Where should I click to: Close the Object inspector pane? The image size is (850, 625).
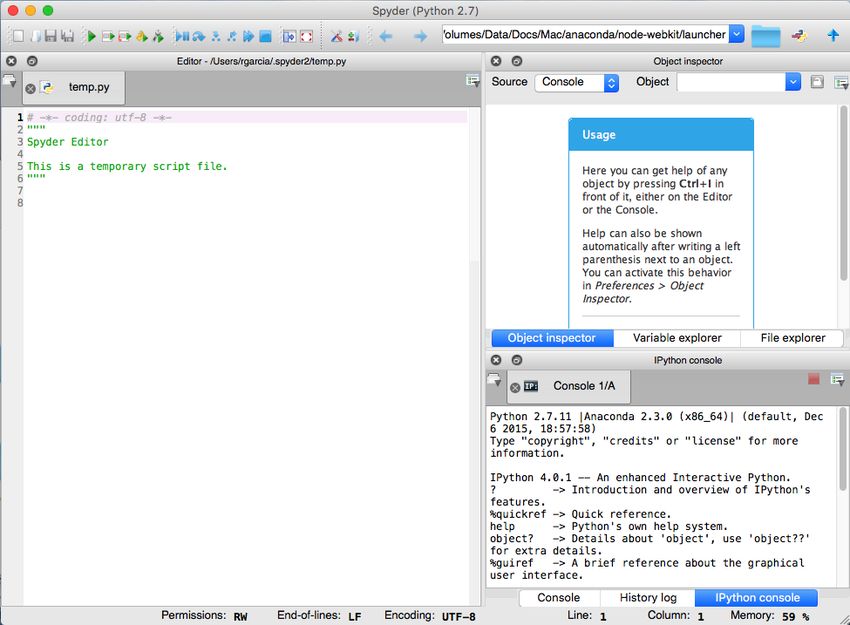coord(496,61)
